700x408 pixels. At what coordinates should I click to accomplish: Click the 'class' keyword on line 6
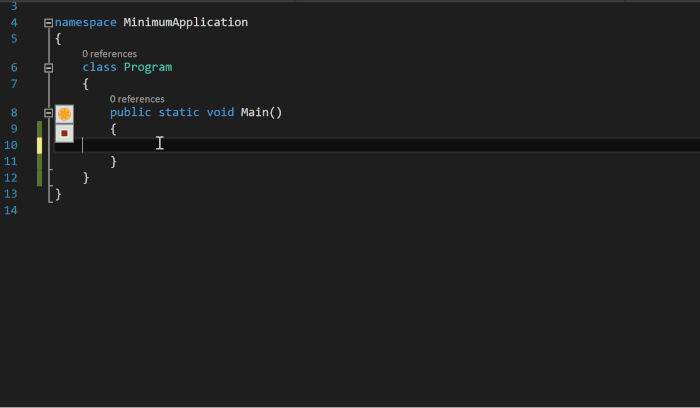[99, 67]
